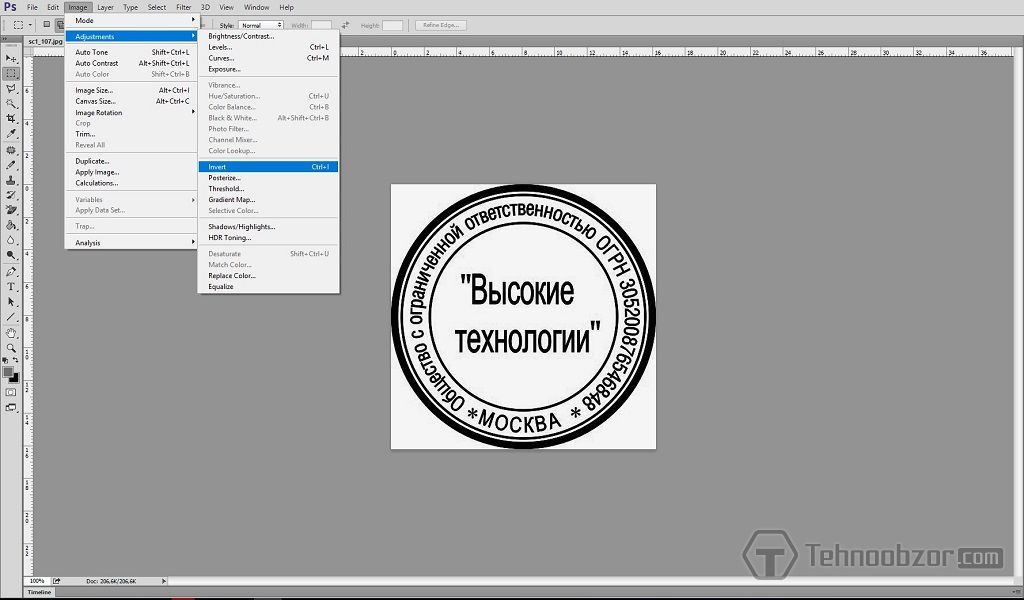Select the Line tool
Viewport: 1024px width, 600px height.
click(x=11, y=317)
